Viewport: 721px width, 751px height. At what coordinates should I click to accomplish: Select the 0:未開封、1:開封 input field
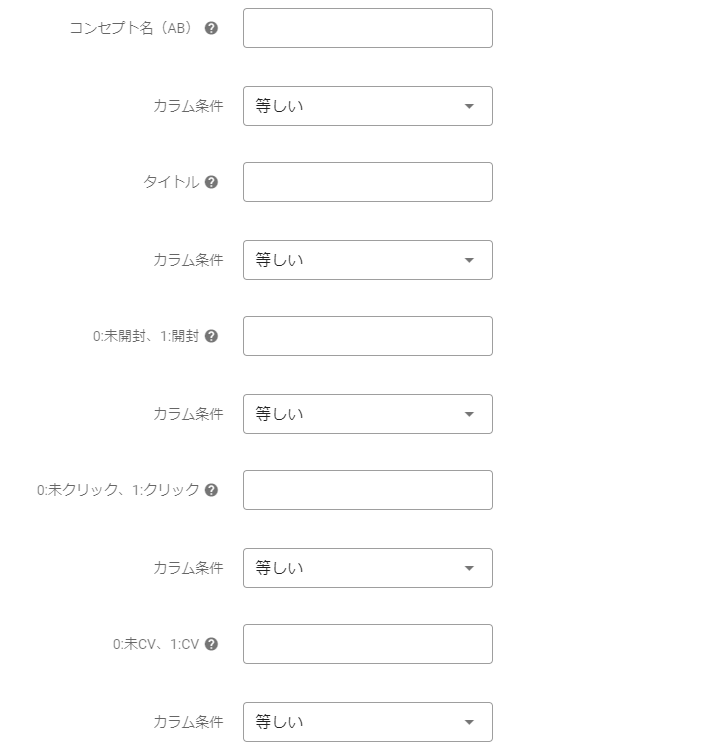(x=367, y=336)
